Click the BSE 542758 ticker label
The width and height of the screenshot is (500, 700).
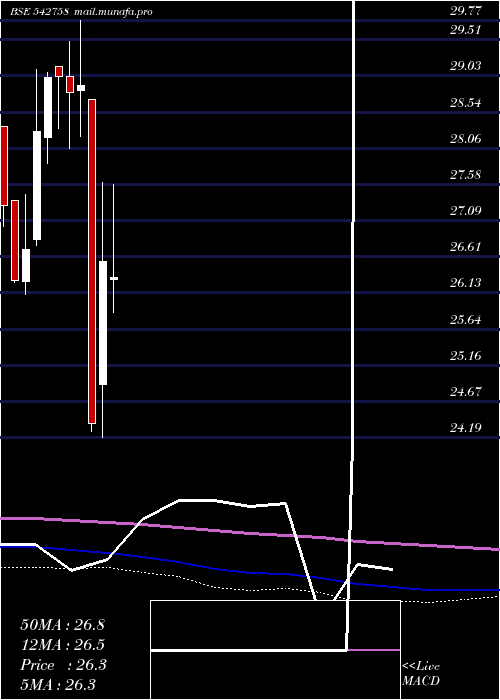(x=40, y=11)
